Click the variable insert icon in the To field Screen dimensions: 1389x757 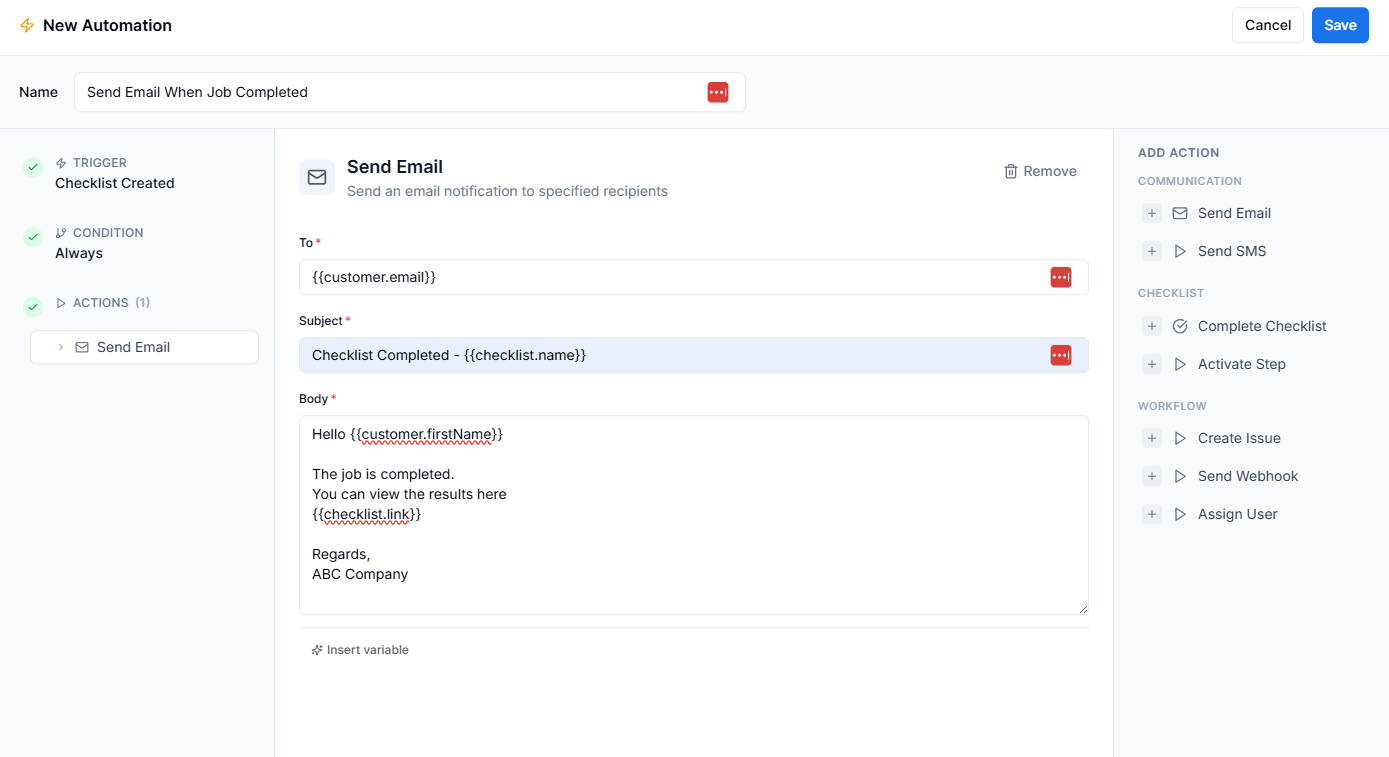pos(1061,277)
